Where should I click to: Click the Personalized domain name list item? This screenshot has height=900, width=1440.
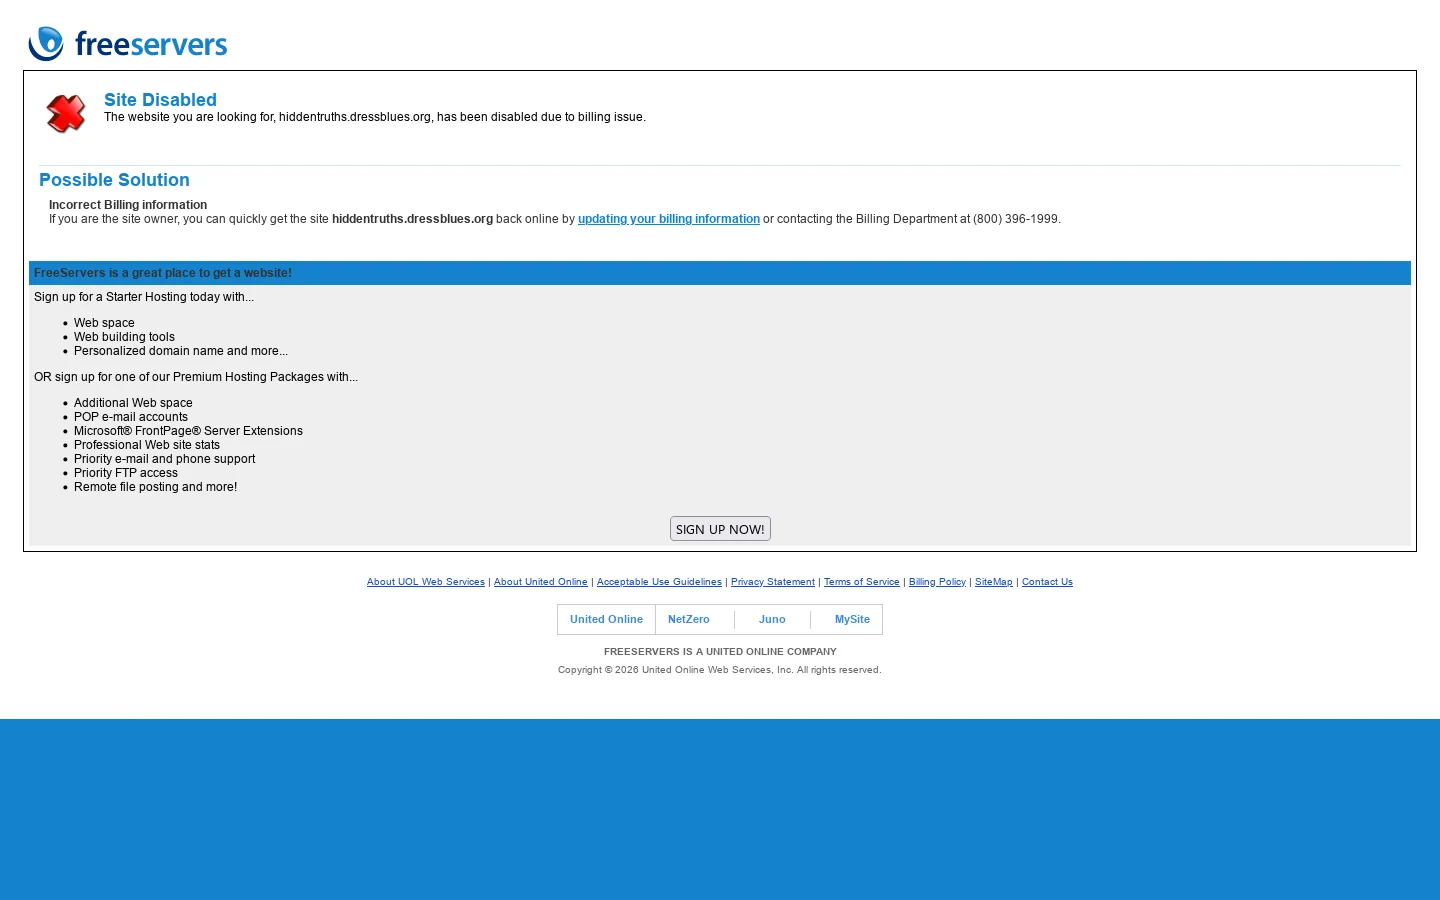[x=181, y=351]
